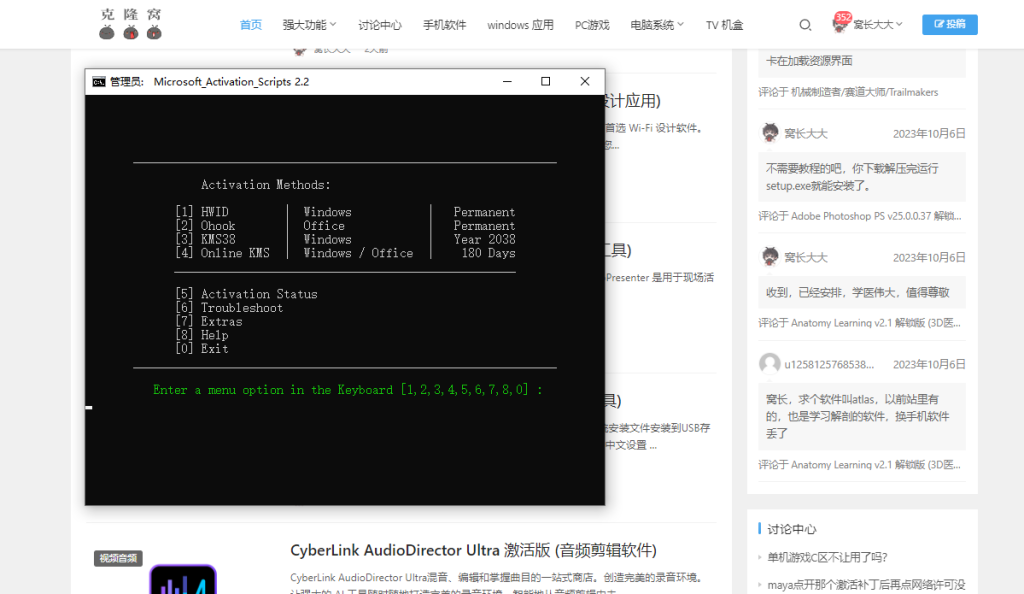The image size is (1024, 594).
Task: Click the username u1258125768538...
Action: pos(829,364)
